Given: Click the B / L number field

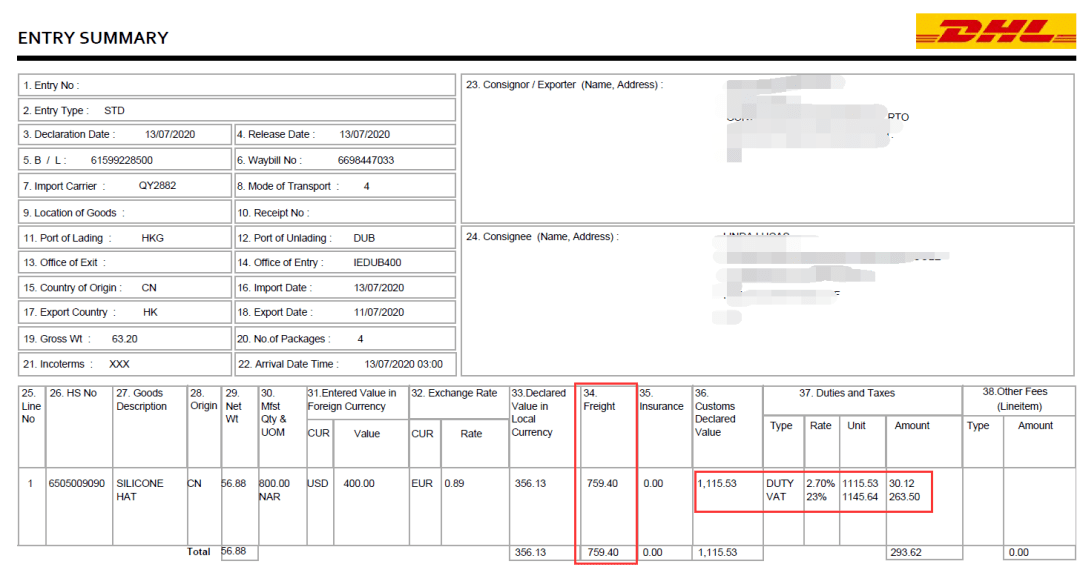Looking at the screenshot, I should [x=124, y=160].
